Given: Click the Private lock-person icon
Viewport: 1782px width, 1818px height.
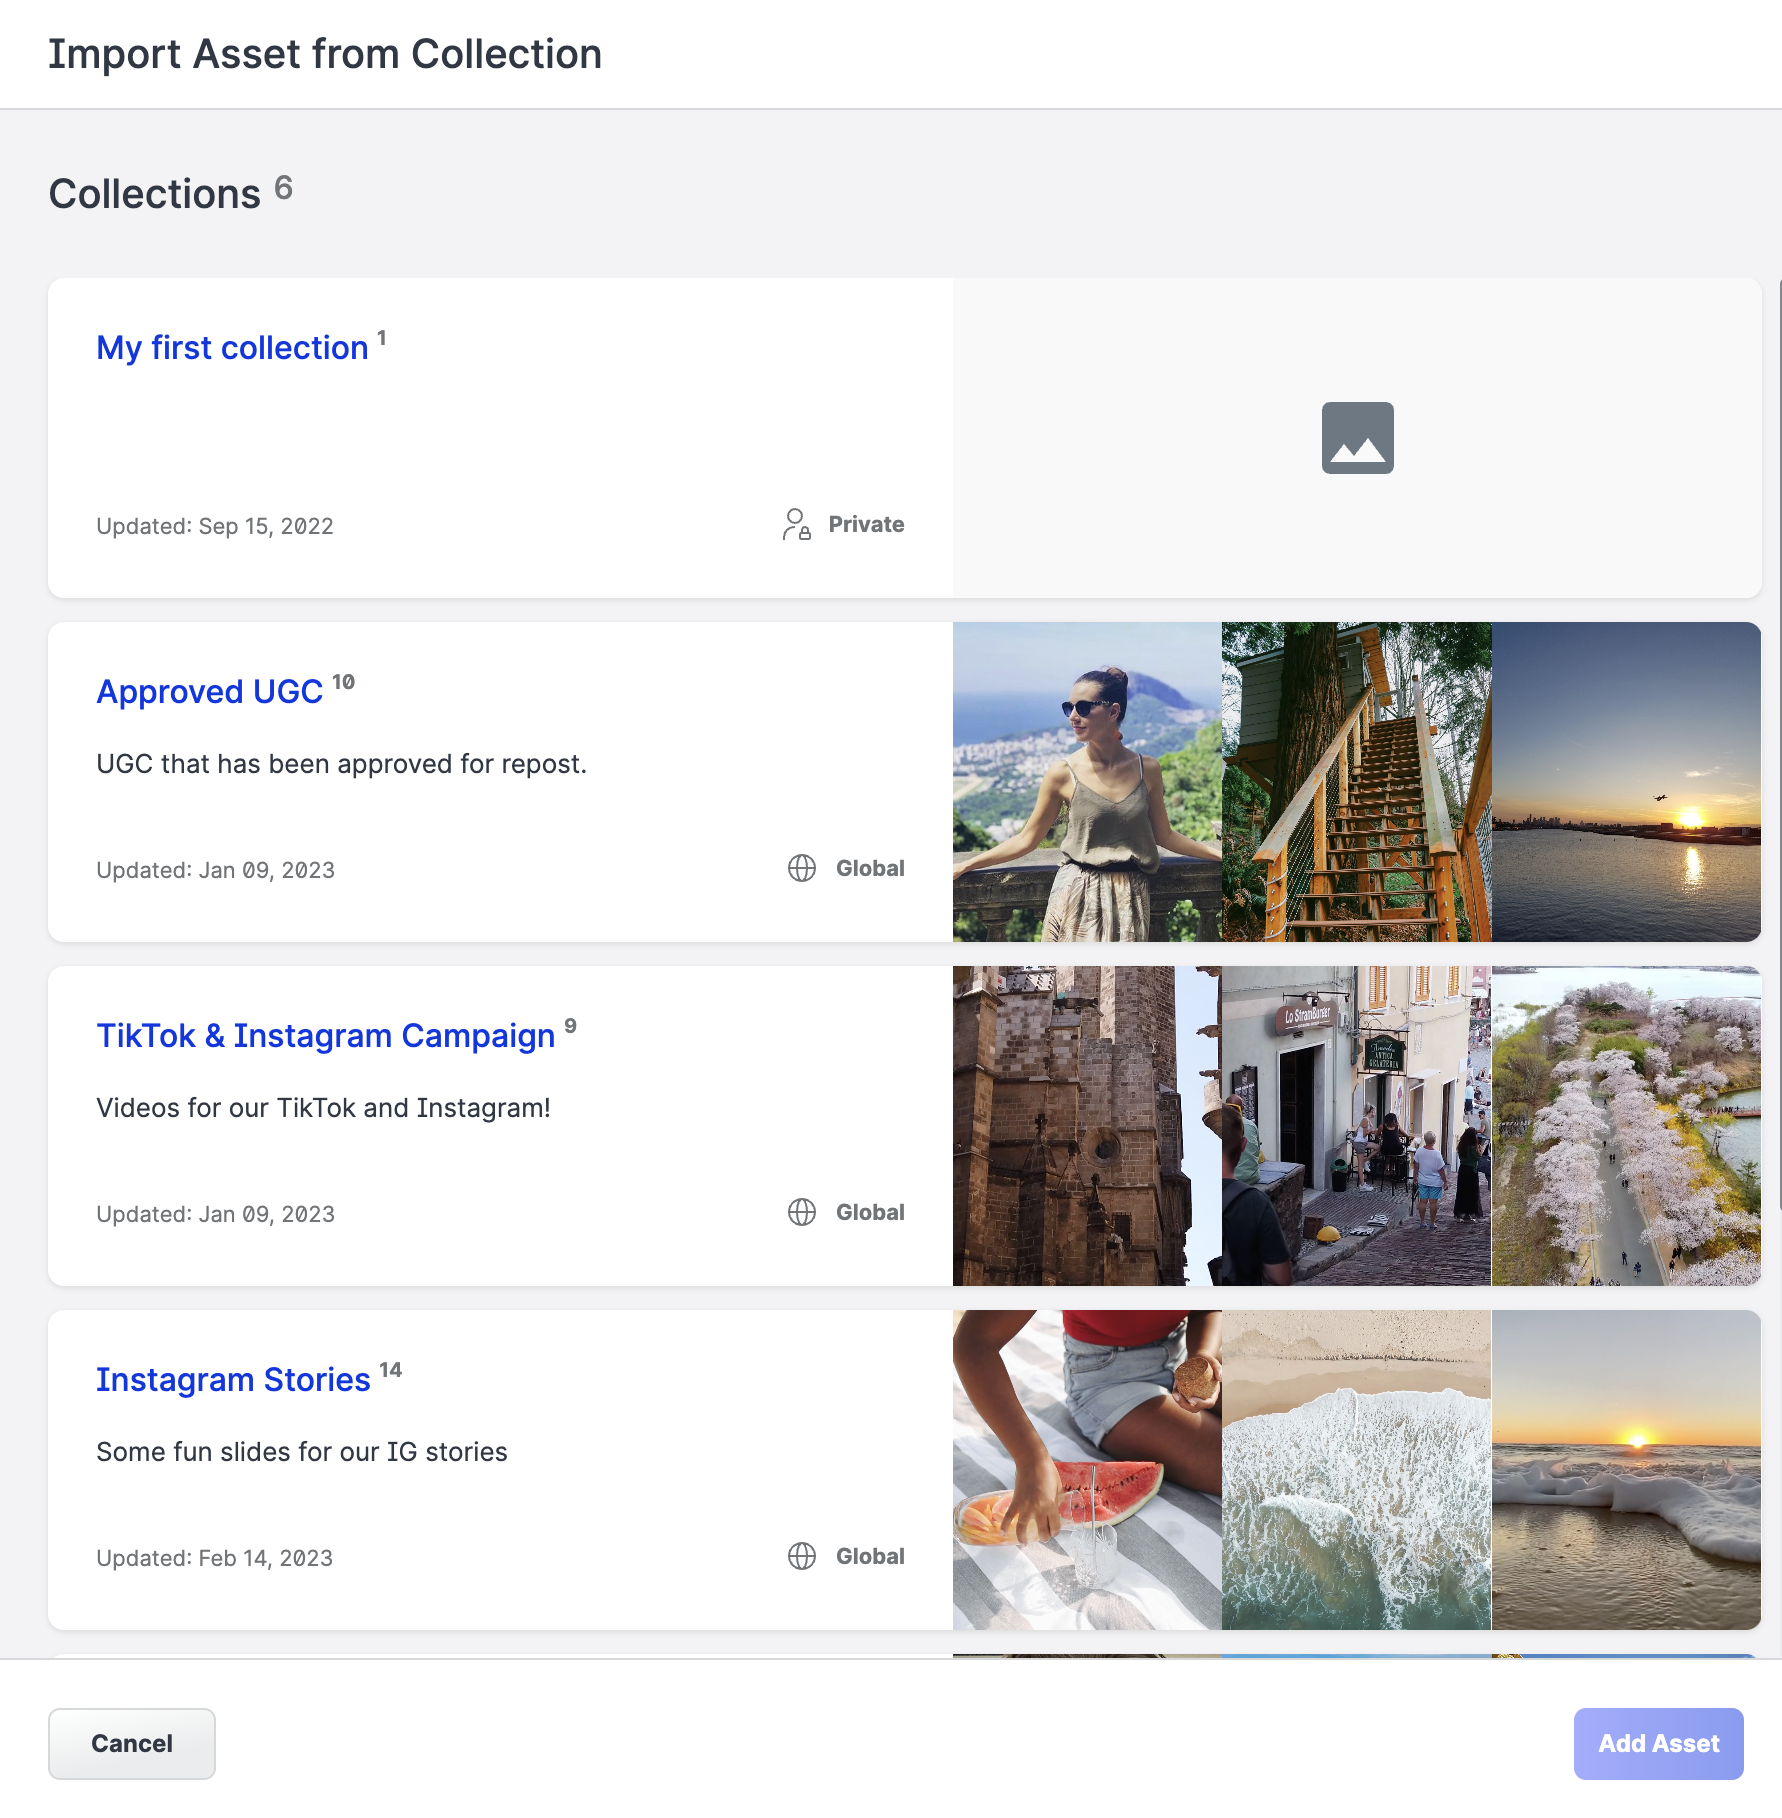Looking at the screenshot, I should point(796,524).
